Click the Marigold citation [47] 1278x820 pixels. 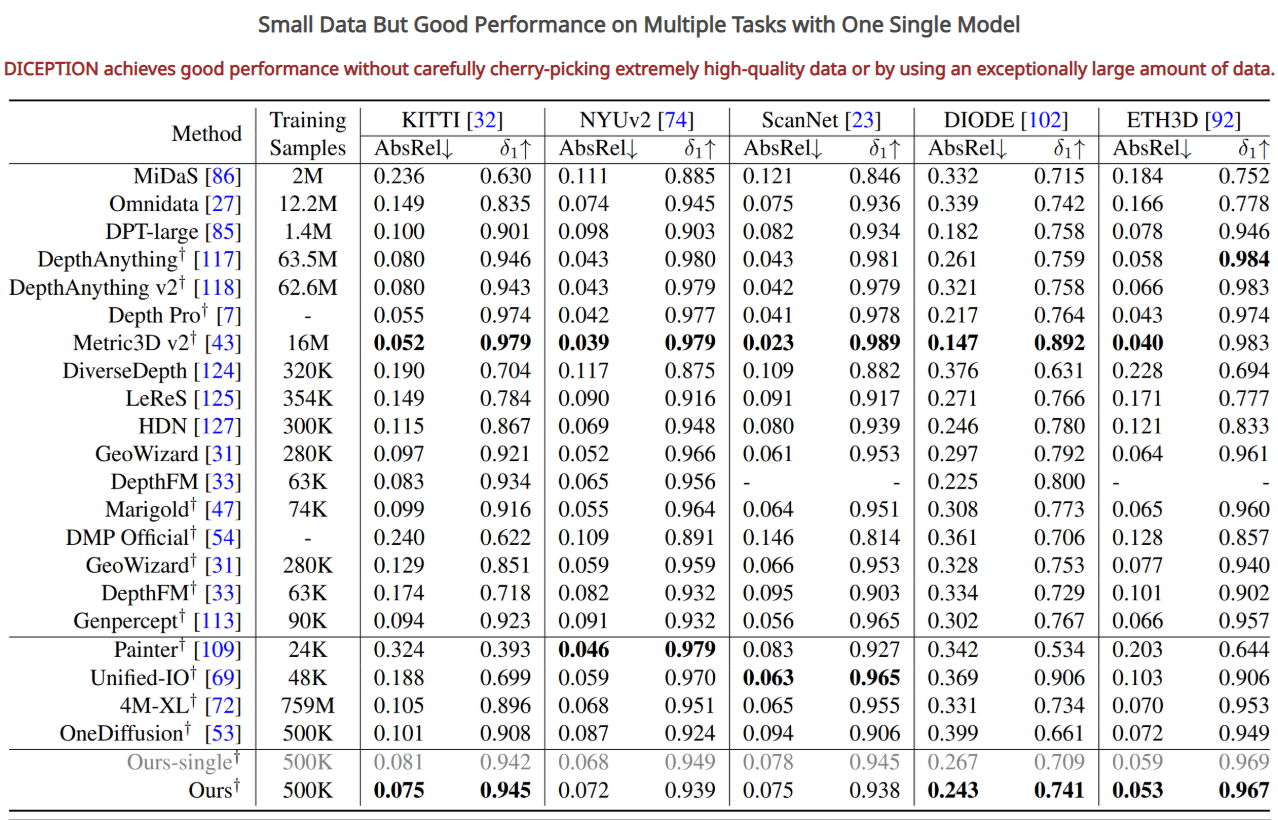(x=223, y=510)
